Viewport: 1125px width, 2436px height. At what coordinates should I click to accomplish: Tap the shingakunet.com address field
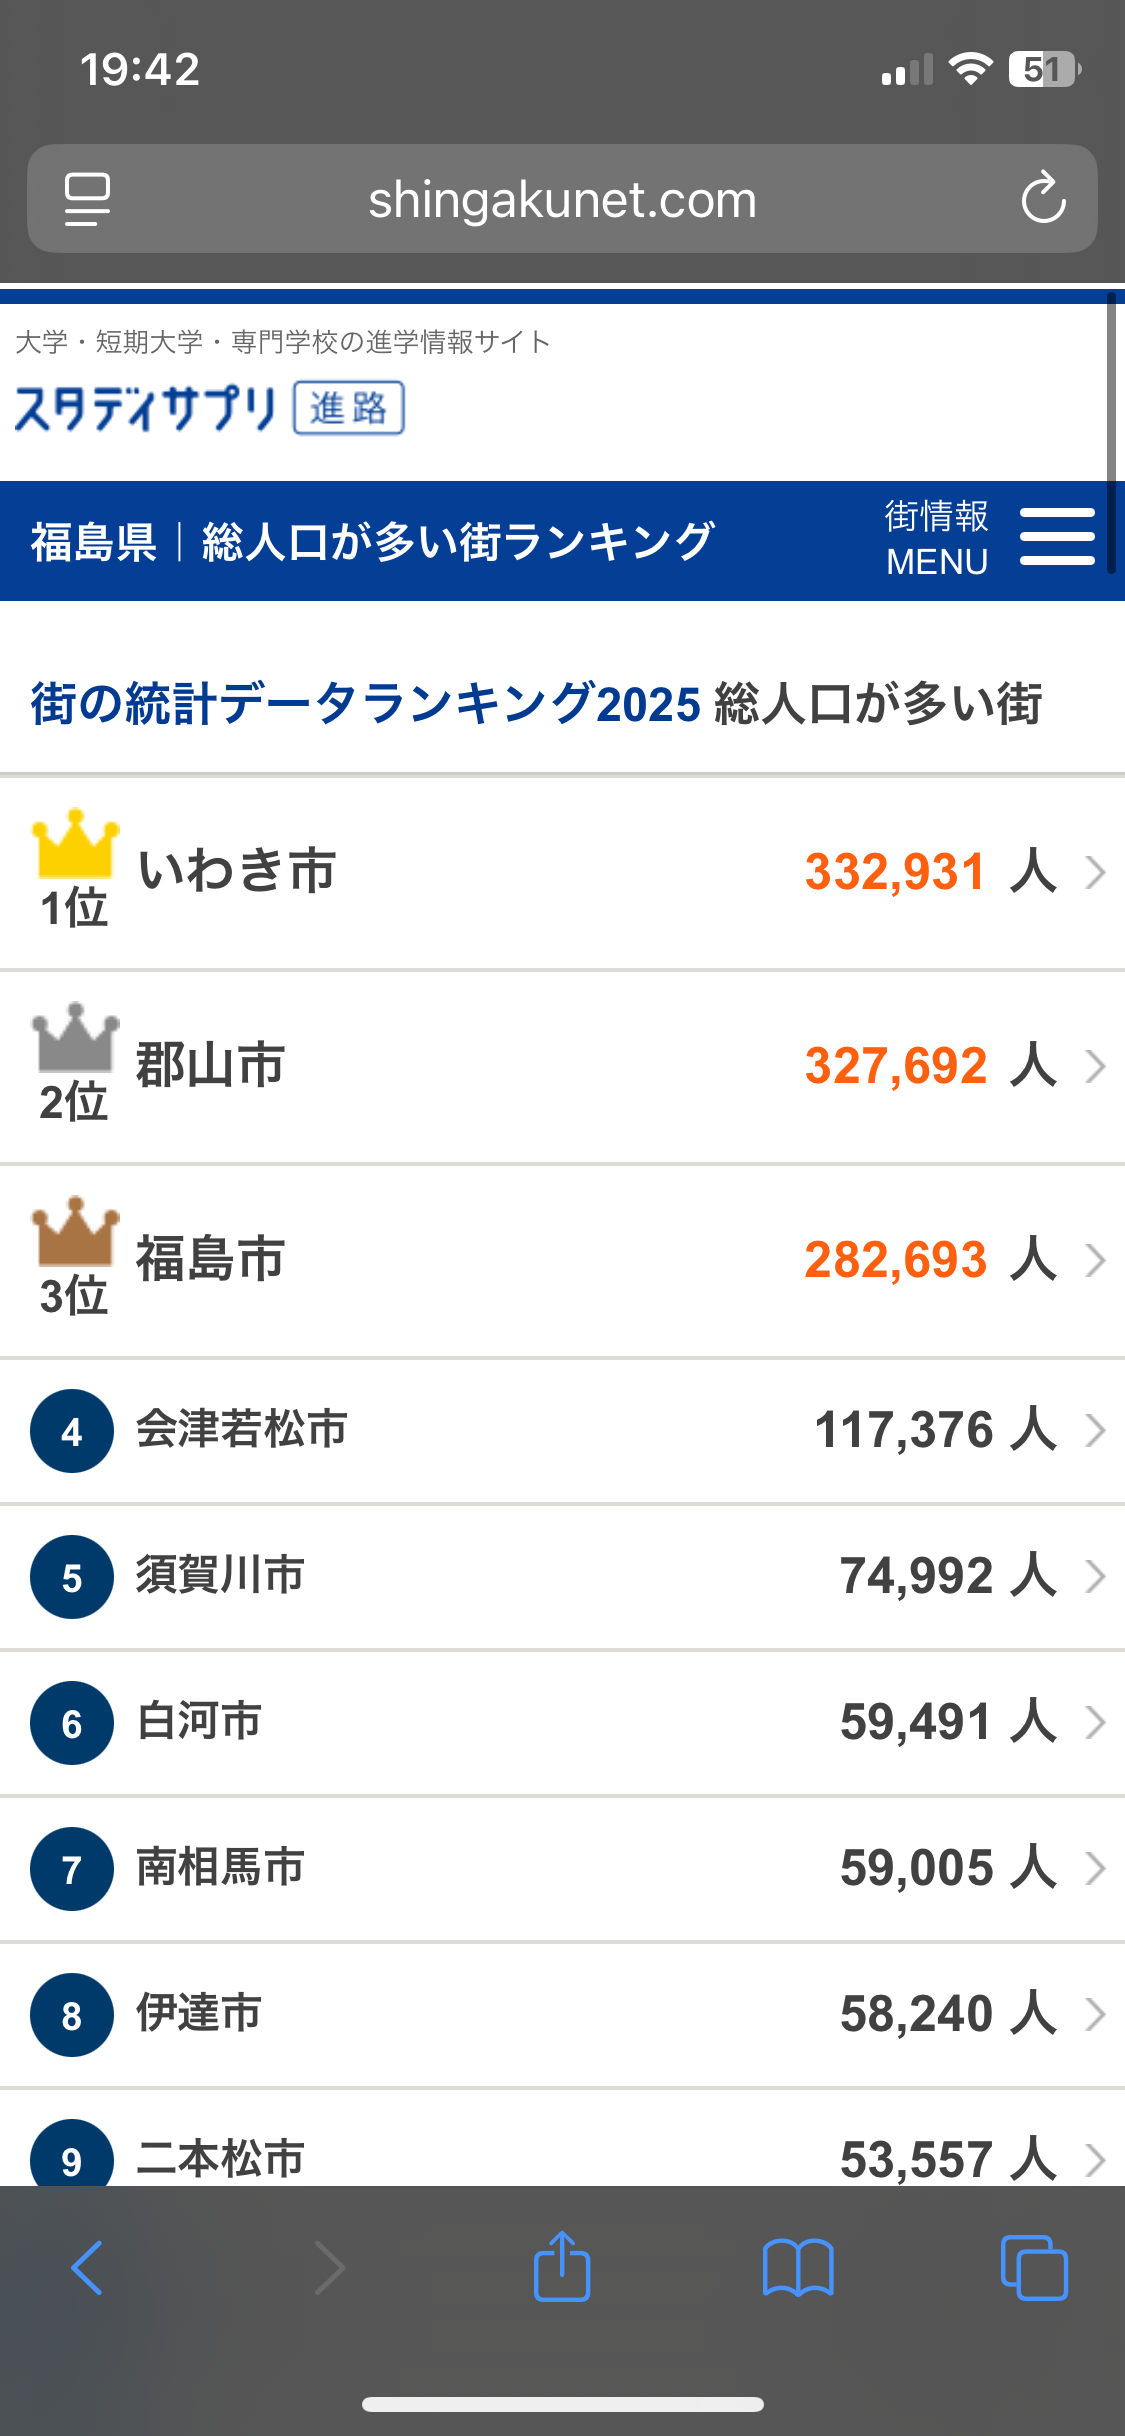coord(562,199)
